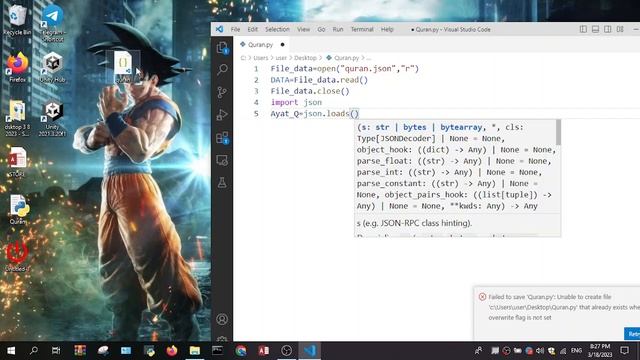Open the Terminal menu
Image resolution: width=640 pixels, height=360 pixels.
[362, 29]
